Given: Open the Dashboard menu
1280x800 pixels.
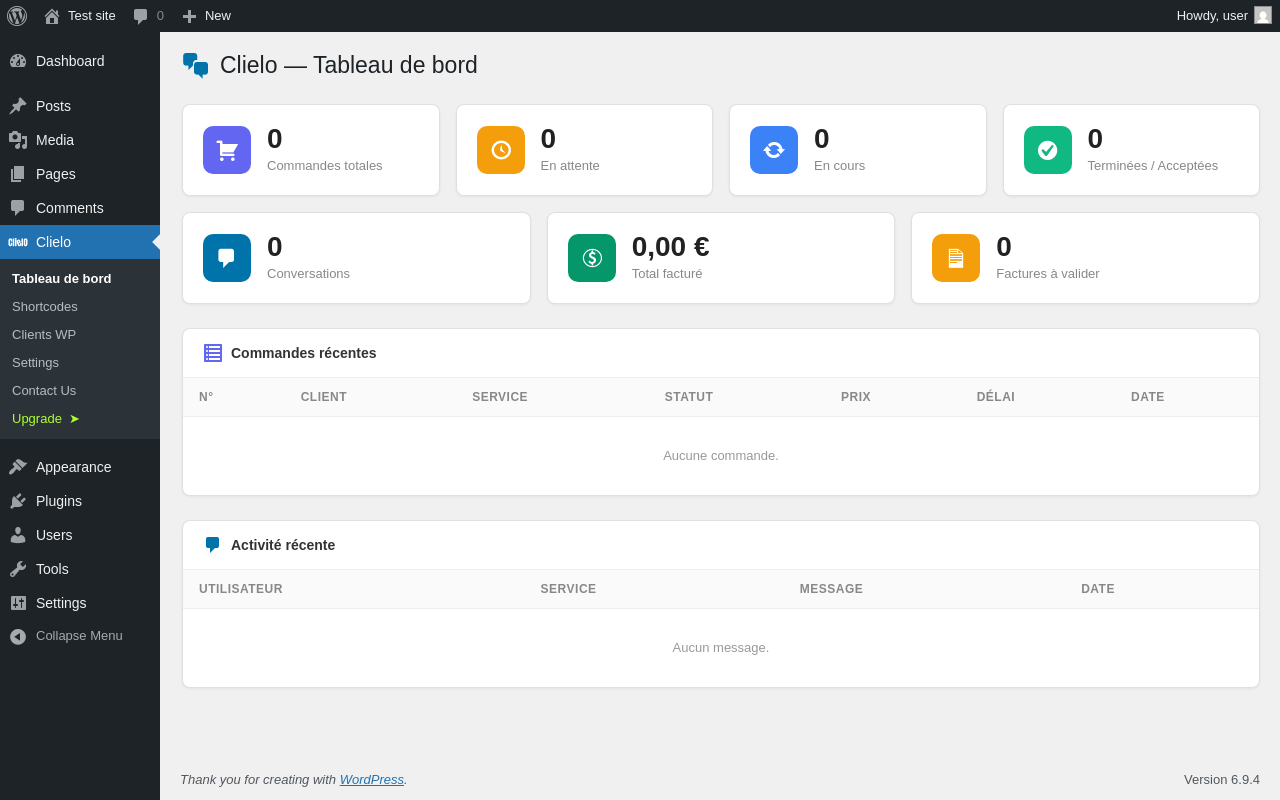Looking at the screenshot, I should (x=80, y=61).
